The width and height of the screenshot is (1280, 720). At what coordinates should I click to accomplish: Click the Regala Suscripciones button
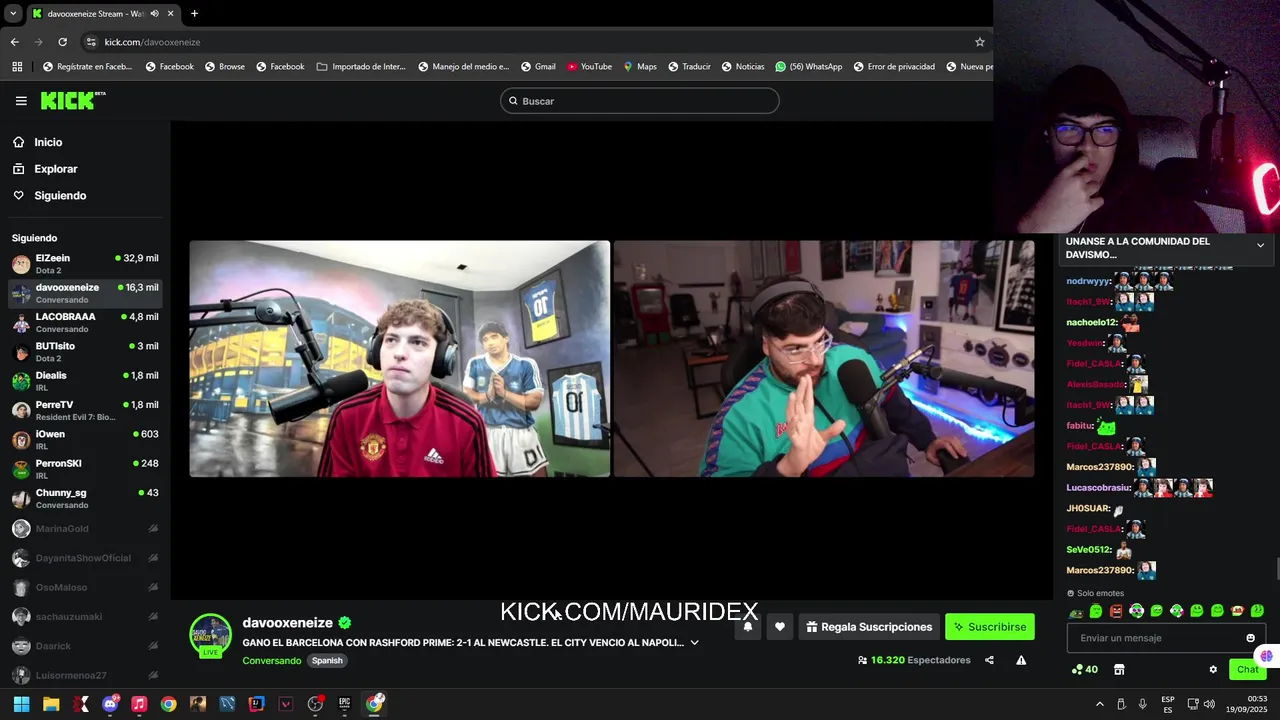point(869,627)
